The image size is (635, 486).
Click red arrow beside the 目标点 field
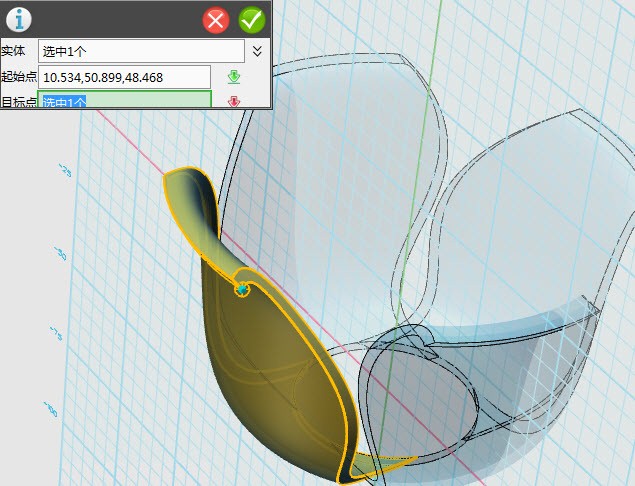pyautogui.click(x=234, y=101)
